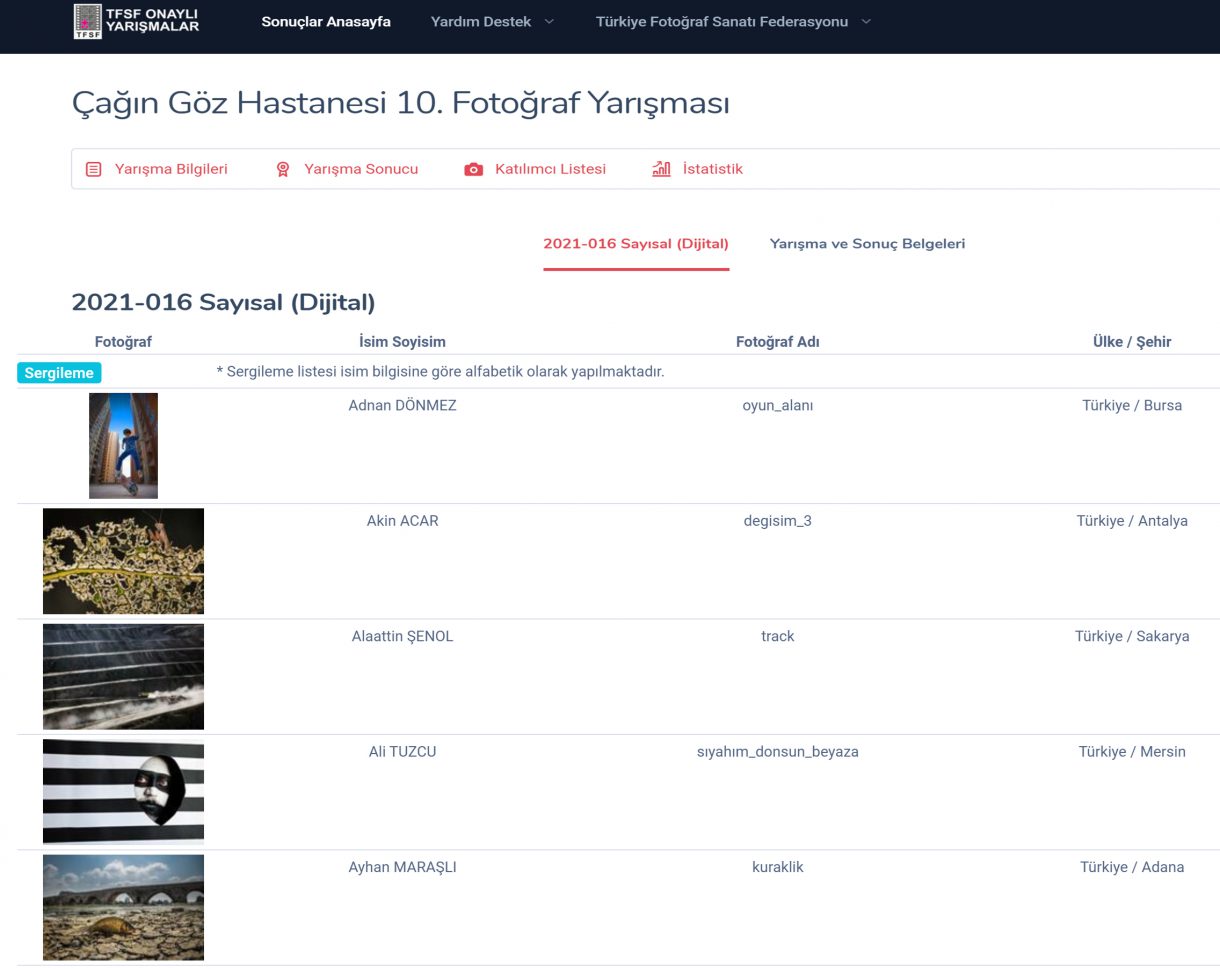Screen dimensions: 1220x969
Task: Click the Türkiye / Sakarya cell
Action: tap(1132, 636)
